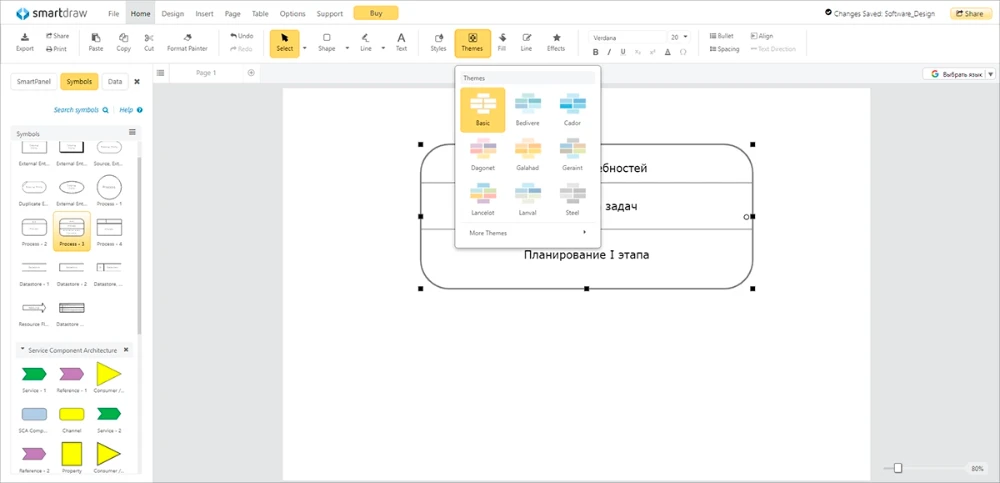This screenshot has width=1000, height=483.
Task: Click the Help link
Action: [x=131, y=110]
